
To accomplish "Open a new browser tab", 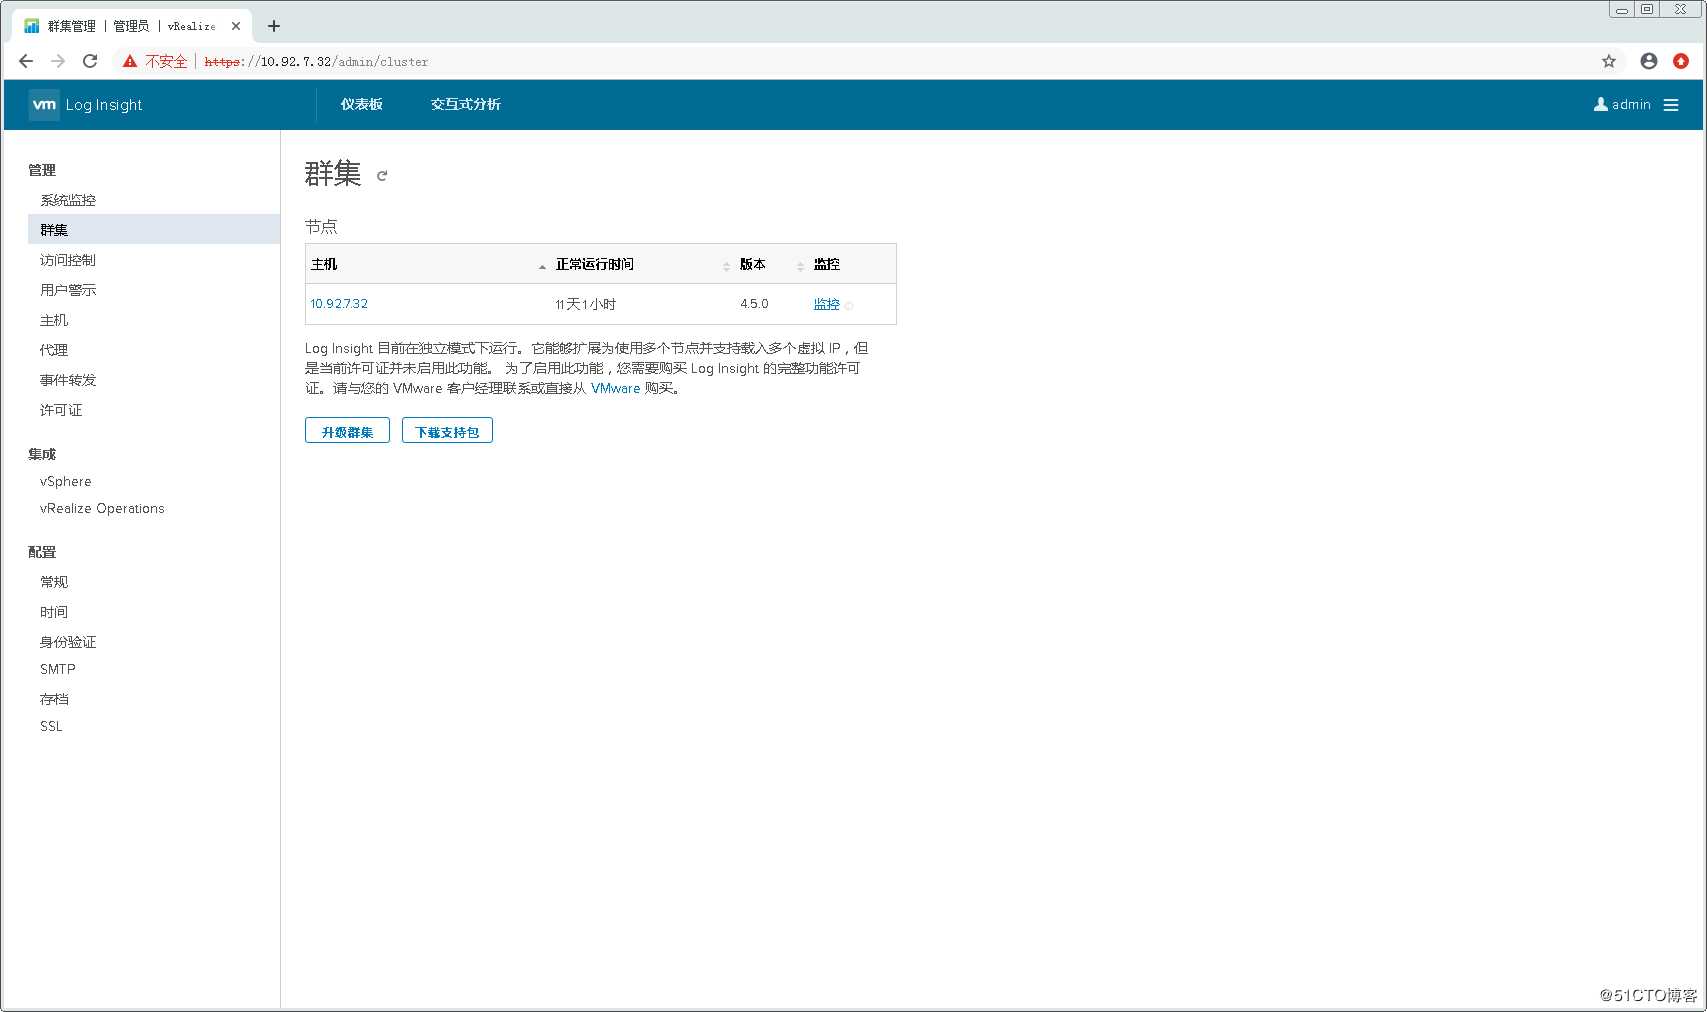I will (274, 26).
